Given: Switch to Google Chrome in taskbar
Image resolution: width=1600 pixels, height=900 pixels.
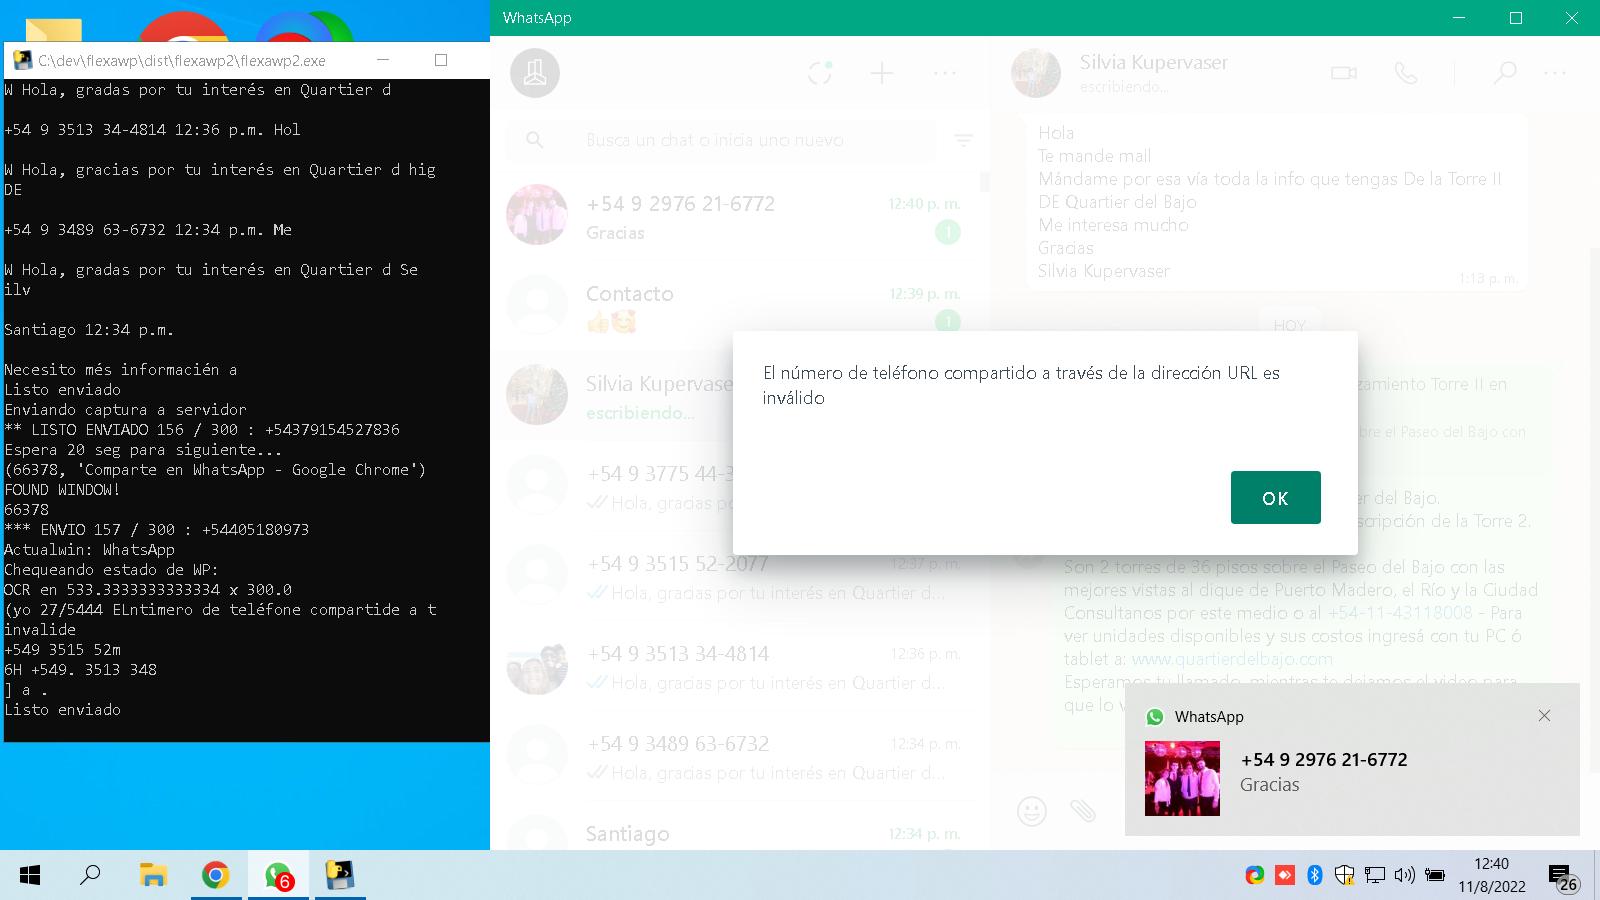Looking at the screenshot, I should pyautogui.click(x=215, y=876).
